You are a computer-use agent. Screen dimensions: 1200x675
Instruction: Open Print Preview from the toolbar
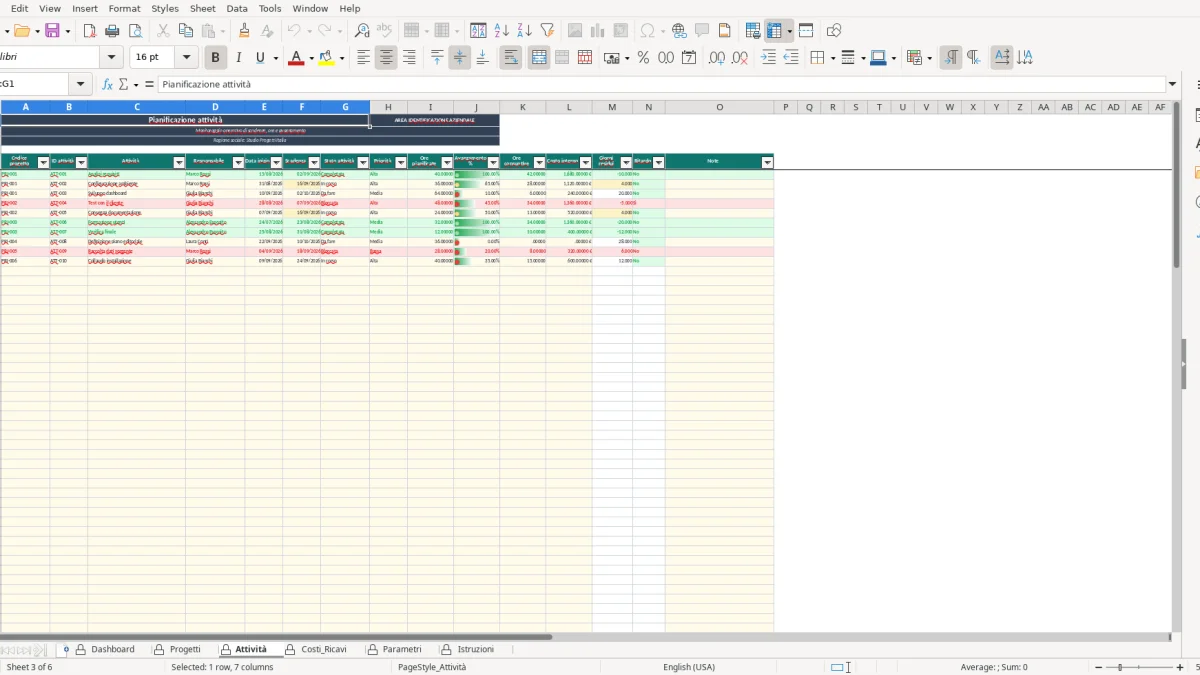(135, 31)
